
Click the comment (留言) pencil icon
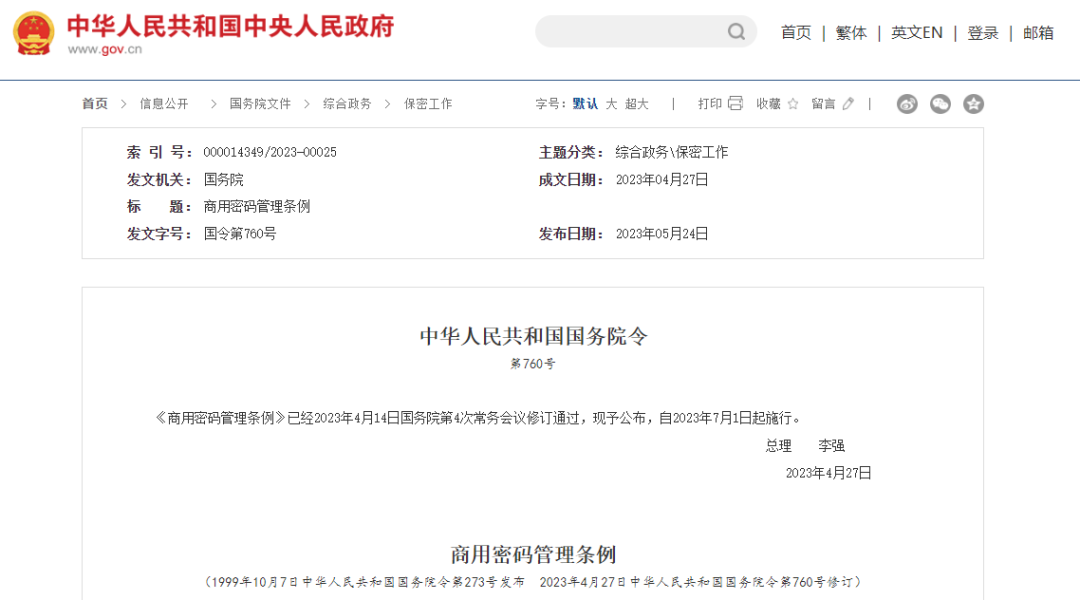[849, 104]
